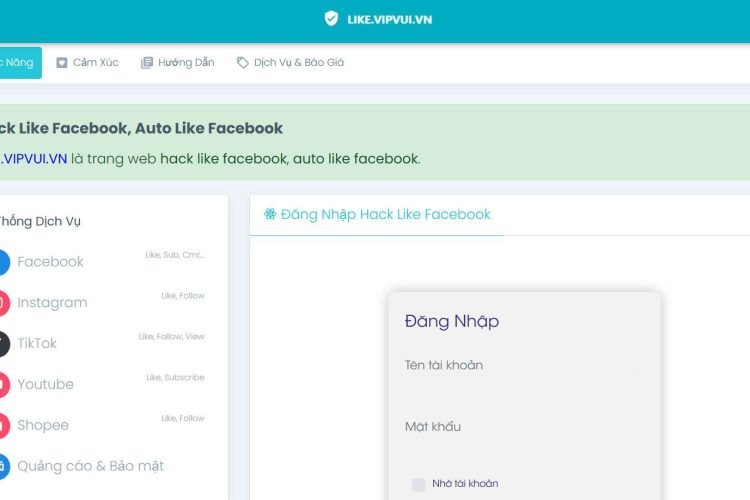Viewport: 750px width, 500px height.
Task: Follow the VIPVUI.VN link in green banner
Action: click(x=34, y=158)
